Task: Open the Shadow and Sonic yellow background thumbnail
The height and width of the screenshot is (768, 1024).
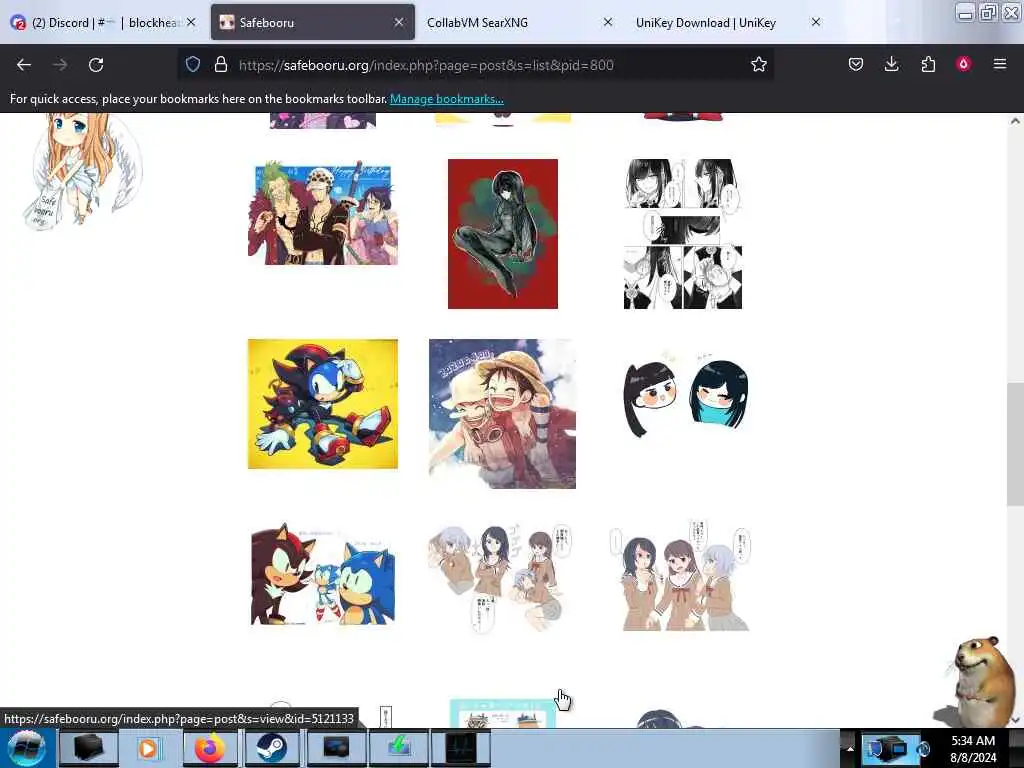Action: pyautogui.click(x=323, y=404)
